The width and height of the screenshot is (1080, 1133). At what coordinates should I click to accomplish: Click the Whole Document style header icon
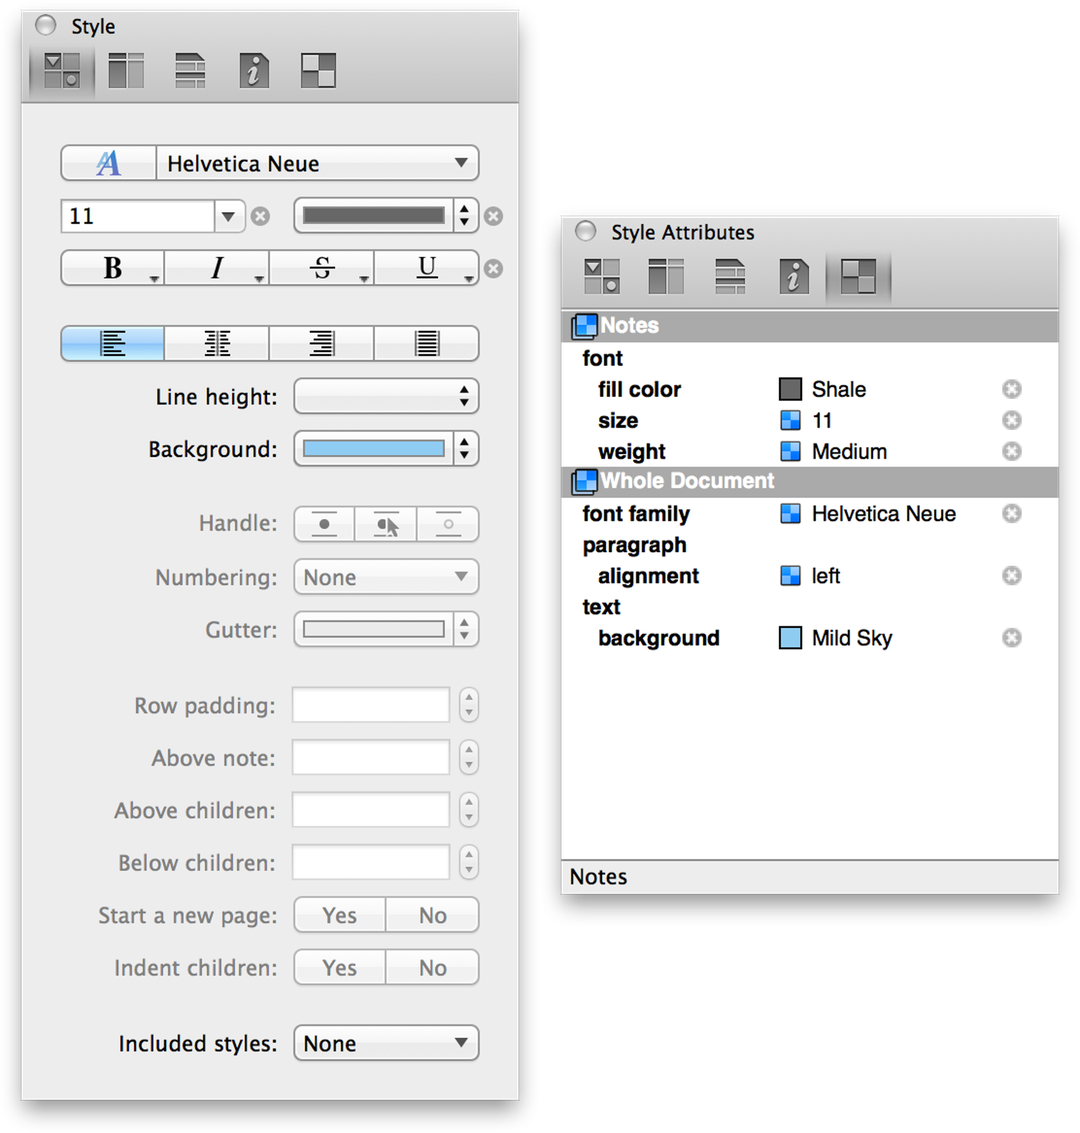click(x=584, y=481)
